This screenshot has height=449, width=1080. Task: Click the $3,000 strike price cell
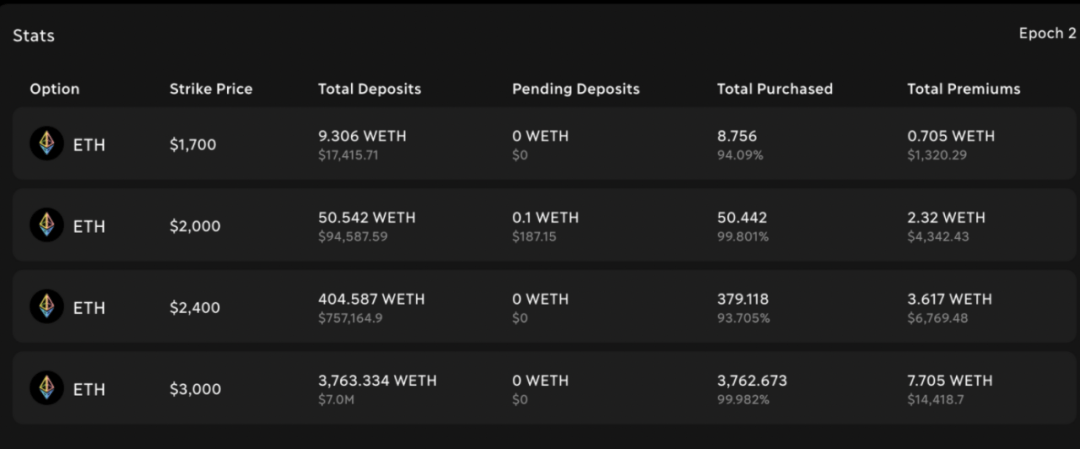pos(195,389)
